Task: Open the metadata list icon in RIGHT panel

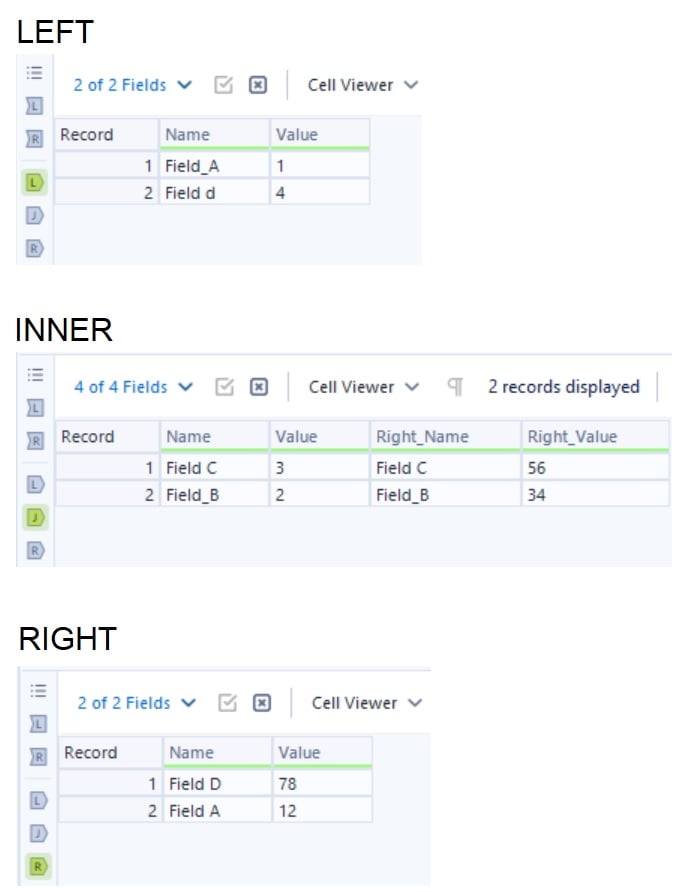Action: click(38, 690)
